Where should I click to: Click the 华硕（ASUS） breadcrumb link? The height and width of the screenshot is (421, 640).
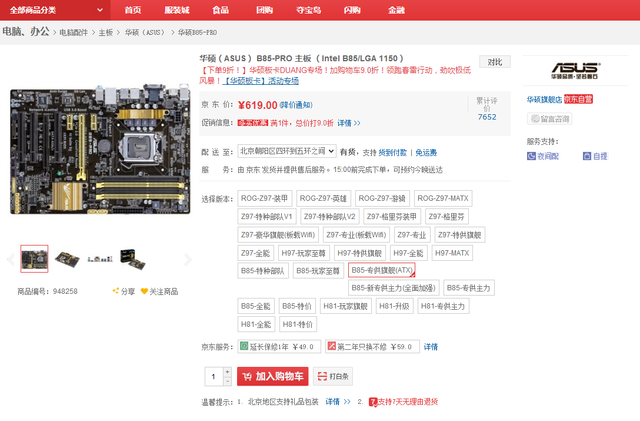pos(145,33)
